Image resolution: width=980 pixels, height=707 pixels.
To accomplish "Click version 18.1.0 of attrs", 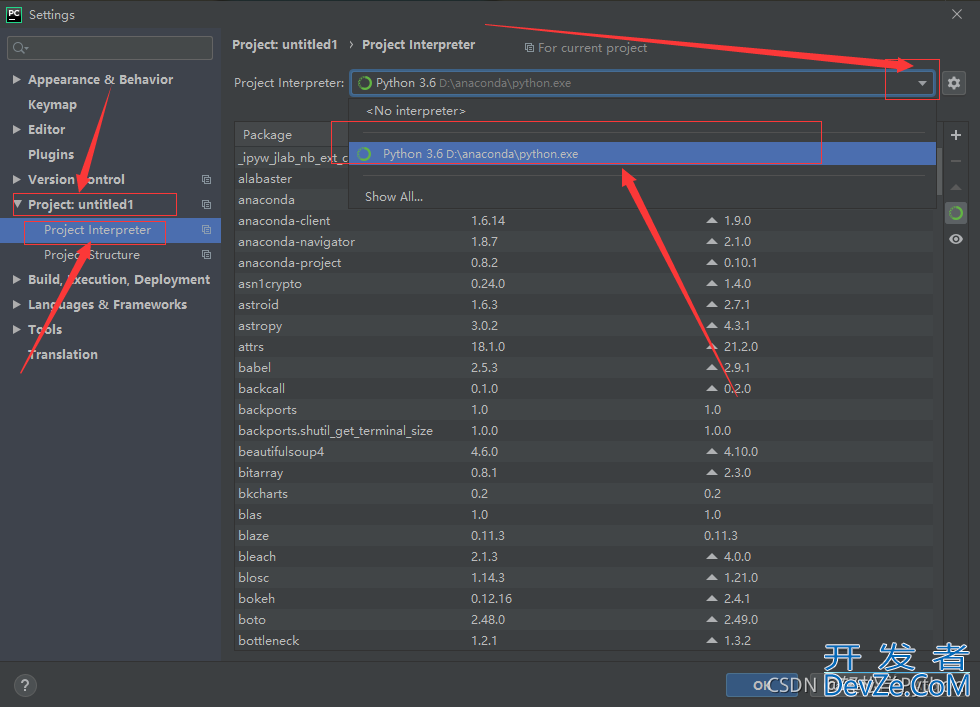I will [488, 346].
